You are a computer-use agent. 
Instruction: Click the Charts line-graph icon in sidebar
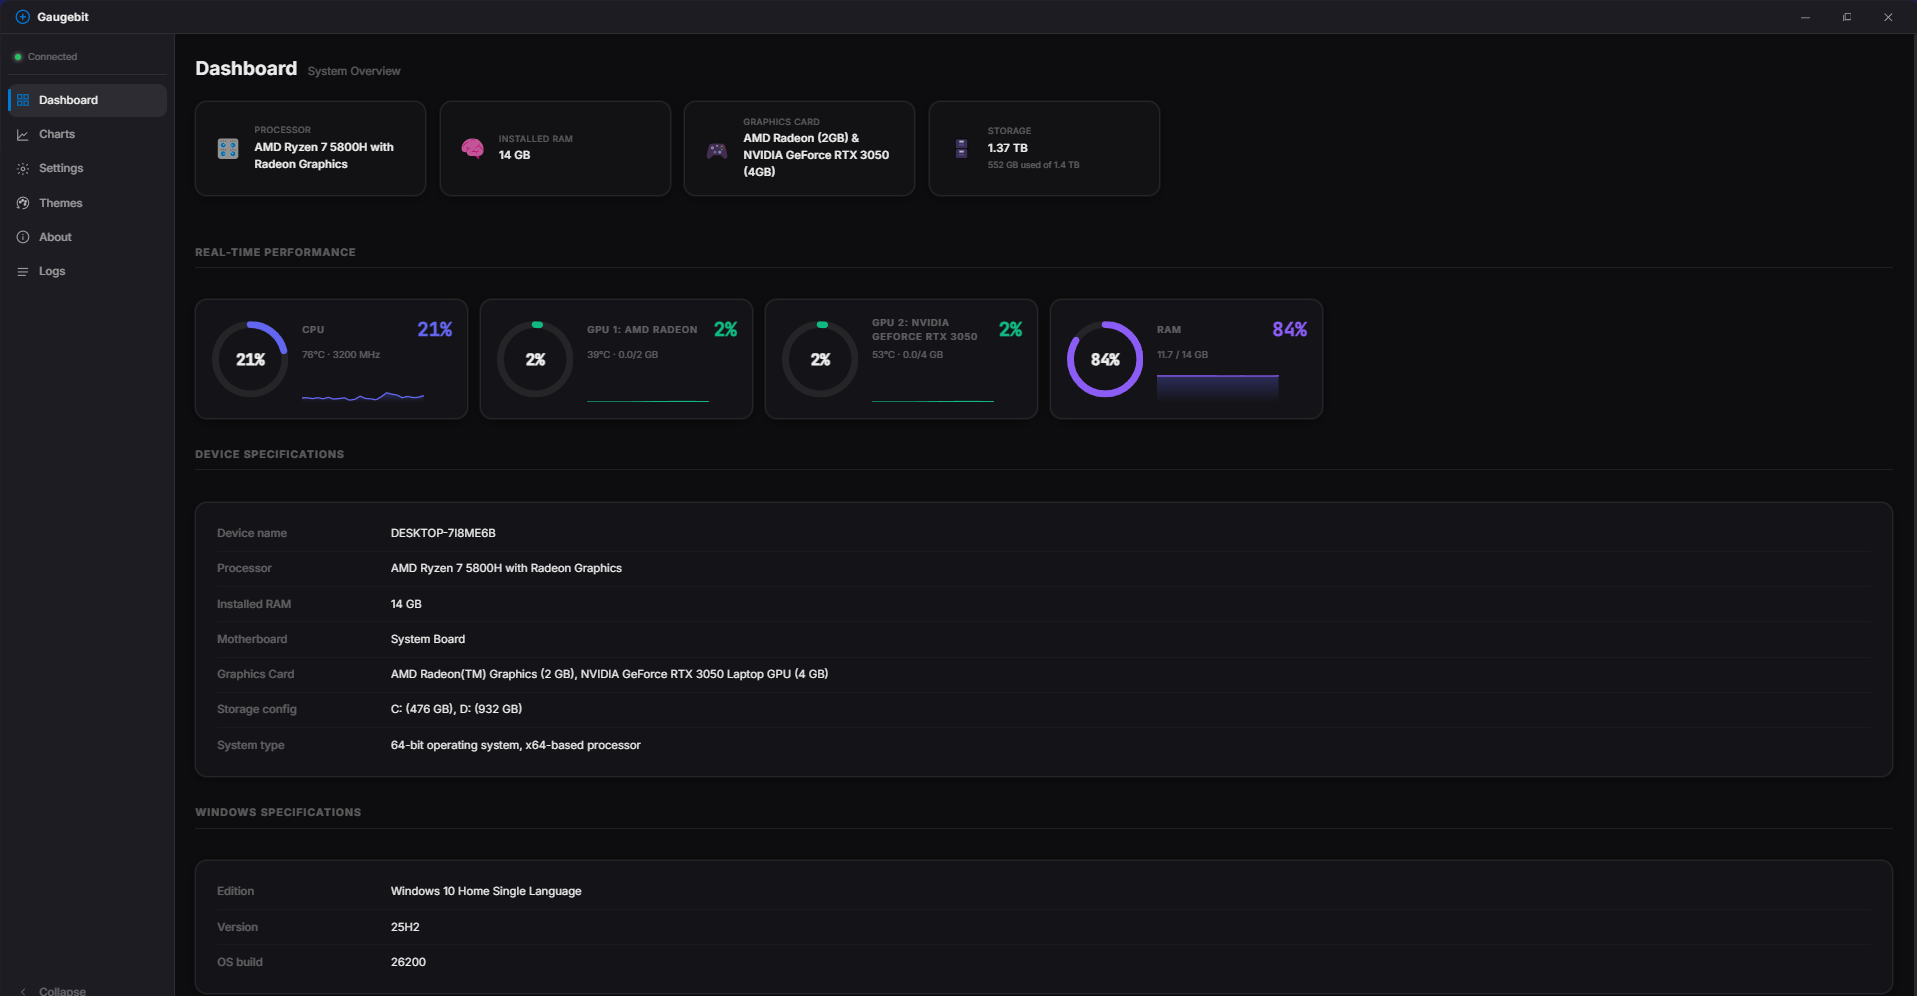[23, 134]
